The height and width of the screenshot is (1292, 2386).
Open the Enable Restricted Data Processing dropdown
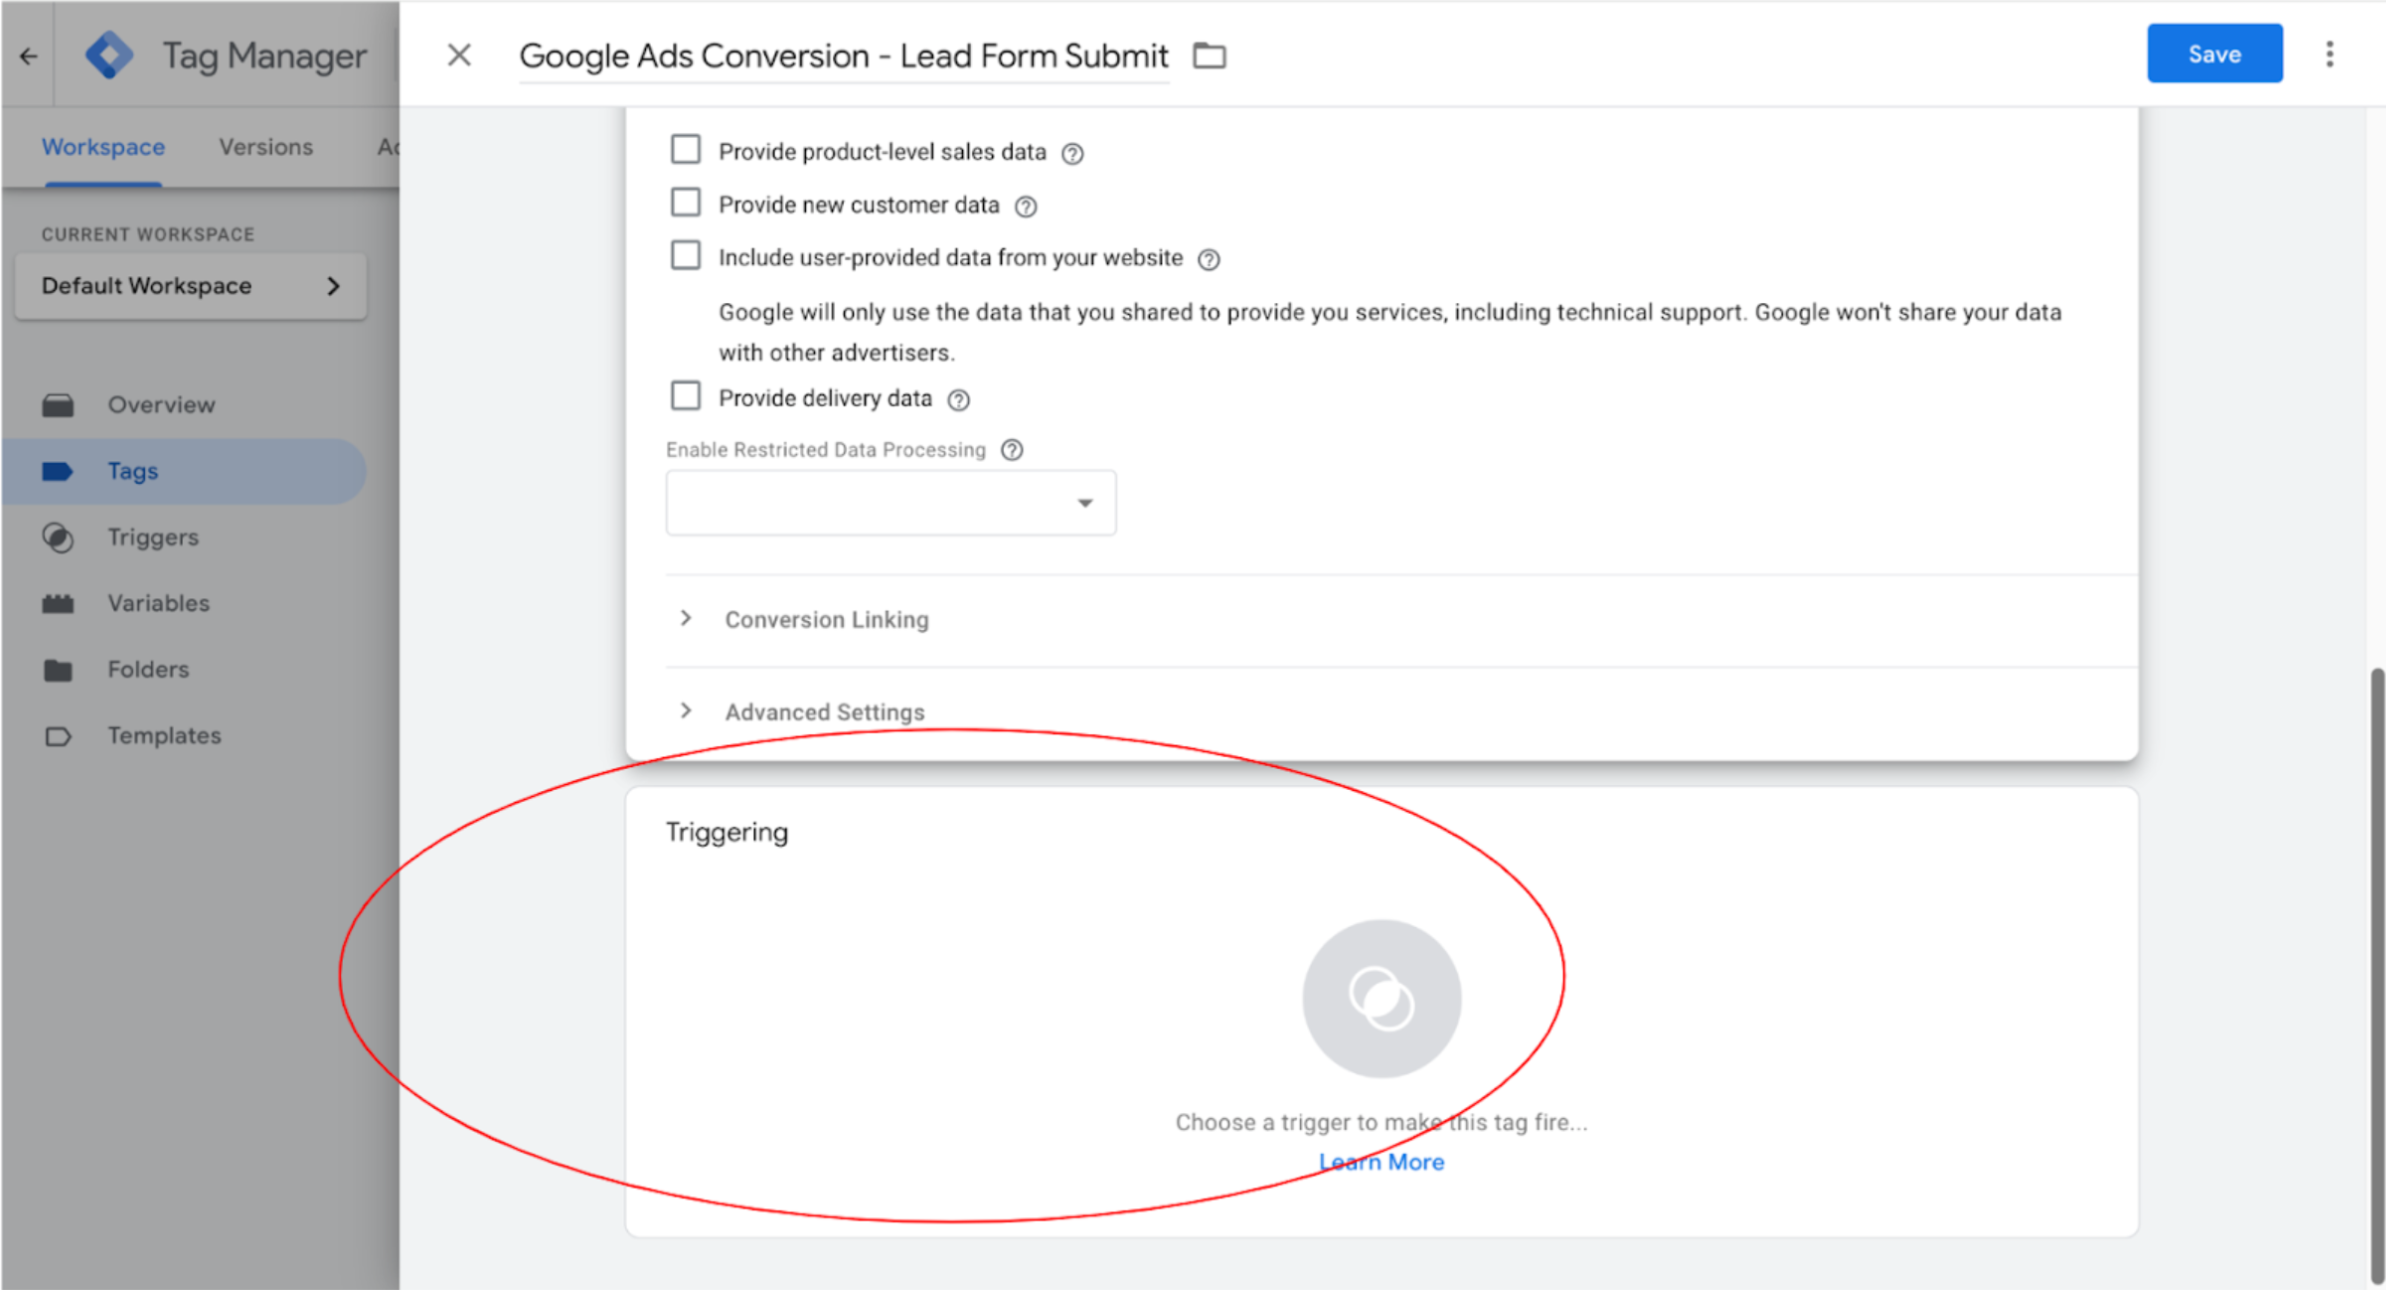click(890, 503)
